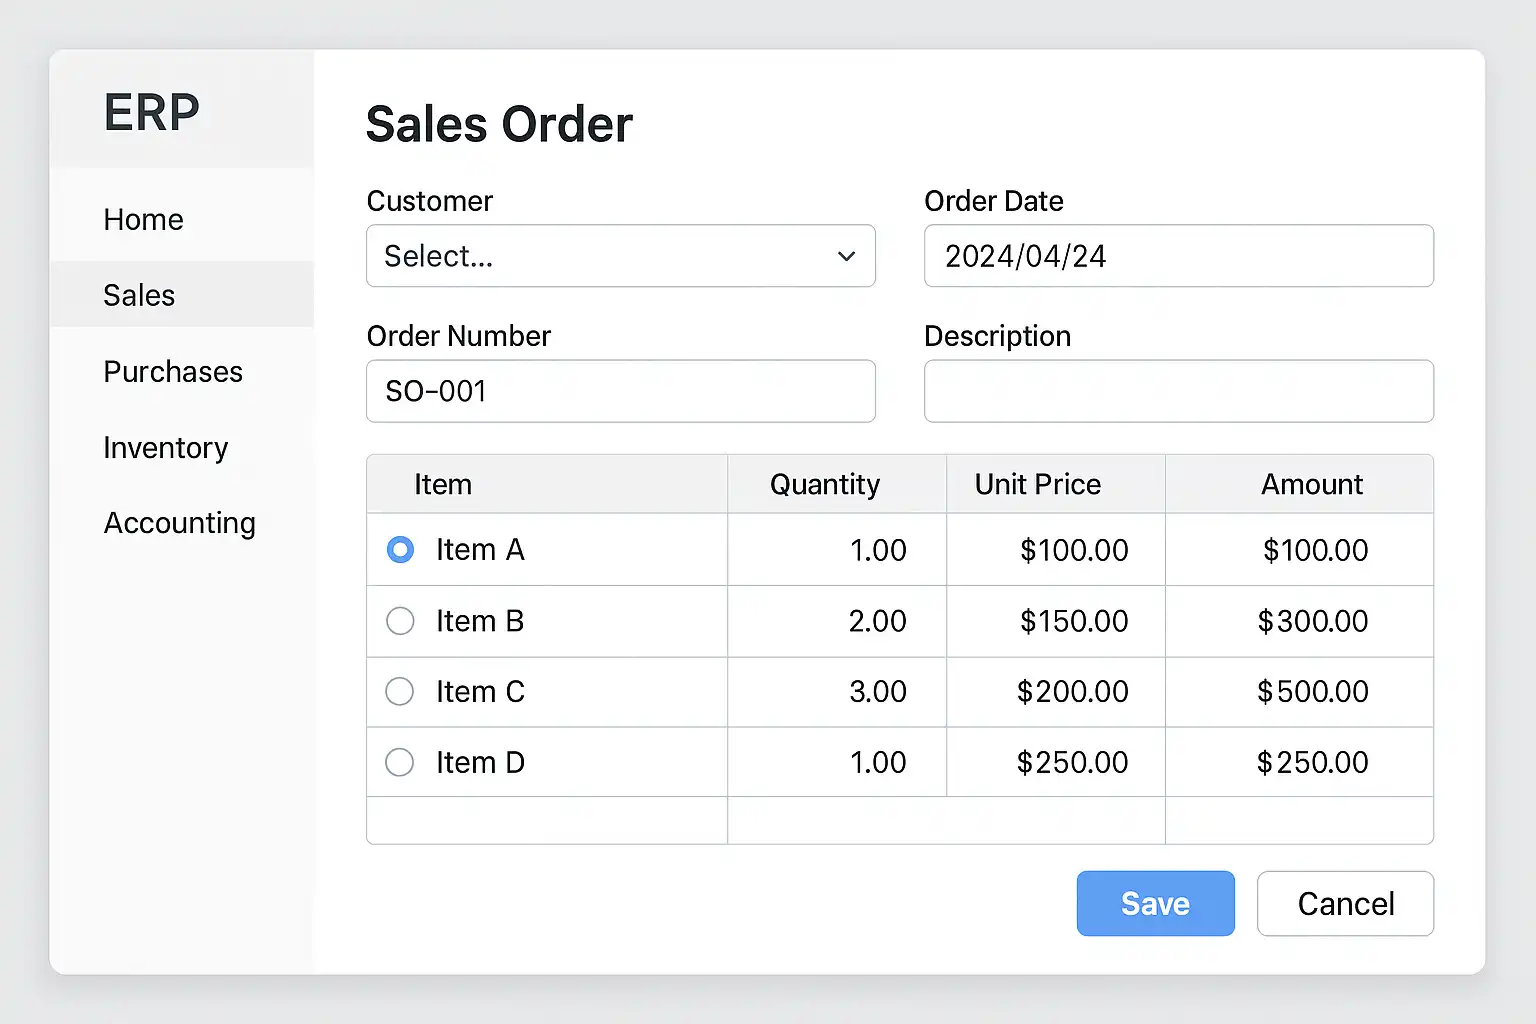Choose the Item C radio button
Viewport: 1536px width, 1024px height.
[x=400, y=692]
